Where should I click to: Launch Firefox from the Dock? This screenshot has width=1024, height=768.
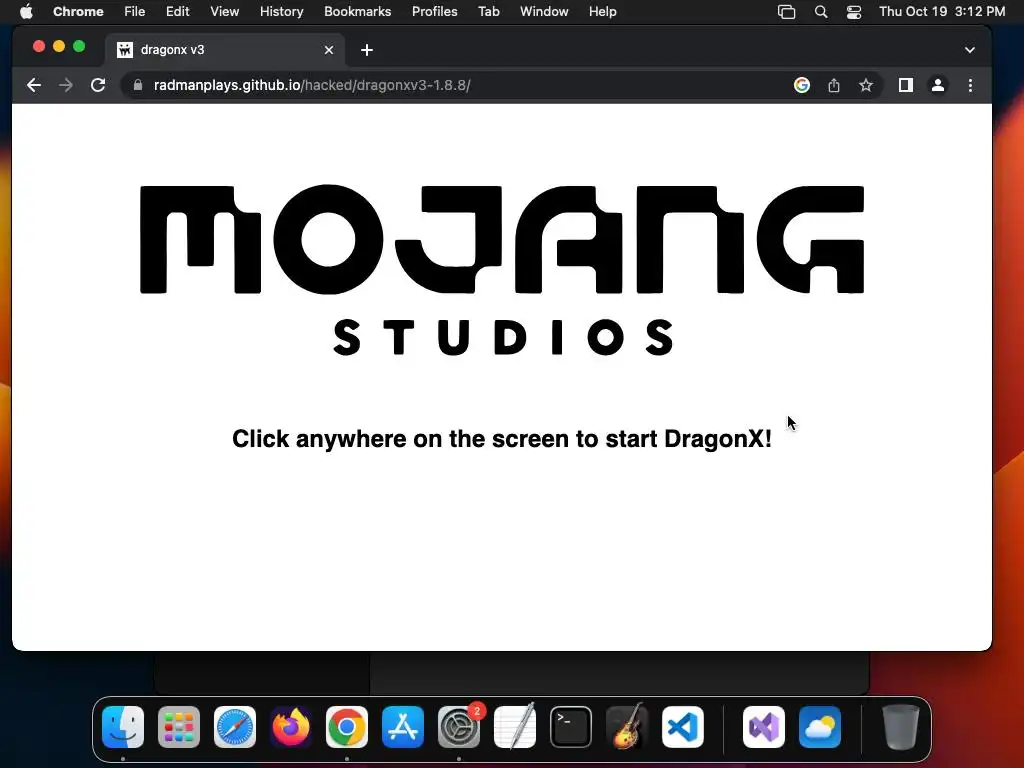[x=291, y=727]
